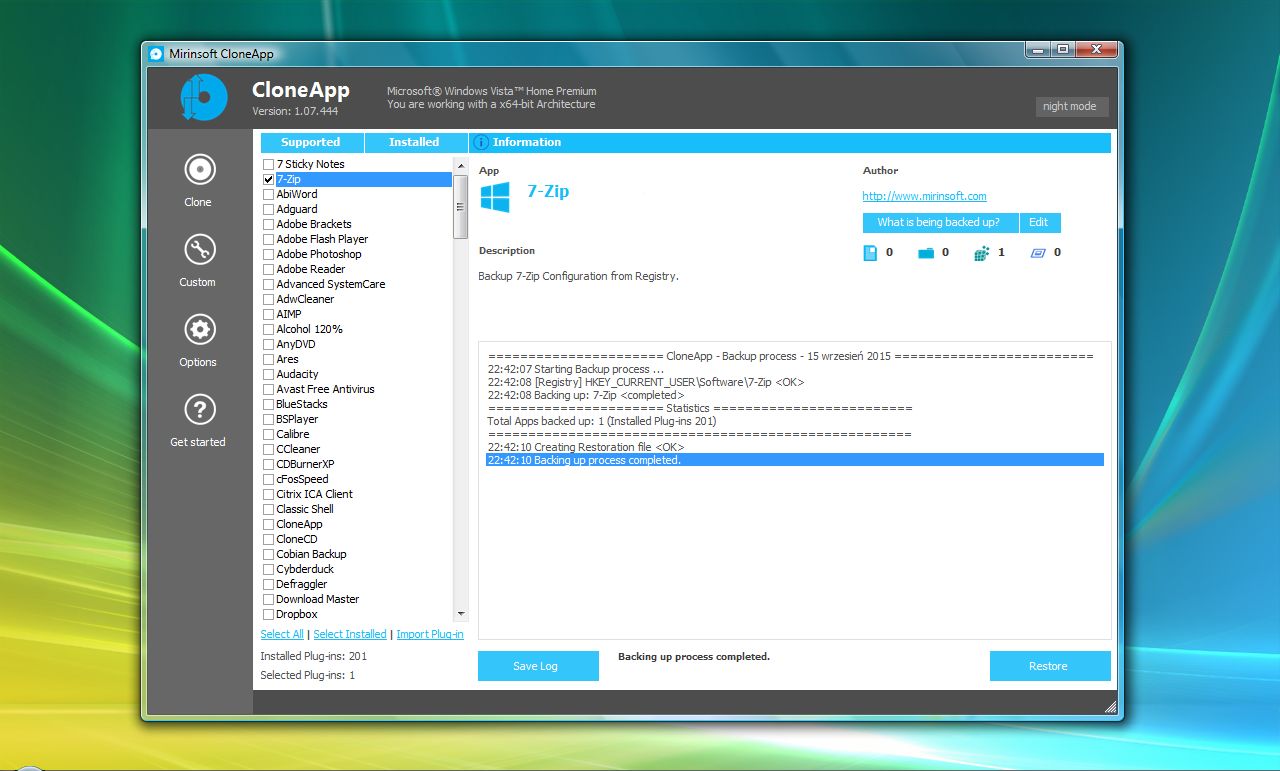Select the Citrix ICA Client list entry
Screen dimensions: 1280x771
pyautogui.click(x=314, y=495)
